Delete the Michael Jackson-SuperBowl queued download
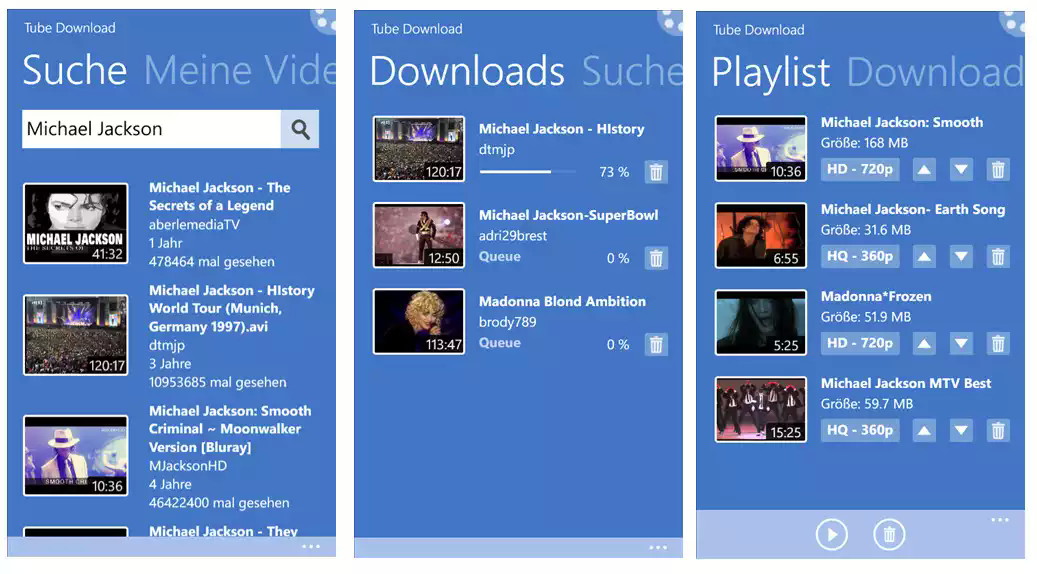 coord(656,258)
